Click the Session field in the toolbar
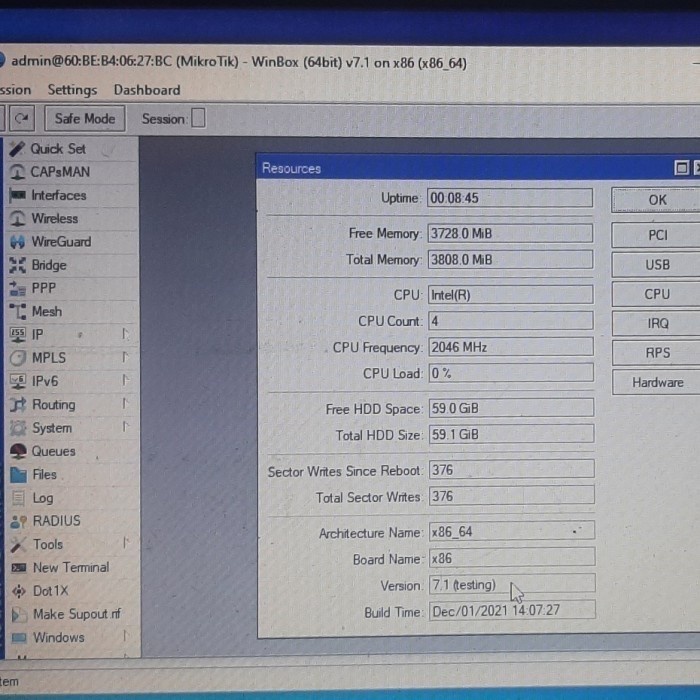 coord(198,118)
